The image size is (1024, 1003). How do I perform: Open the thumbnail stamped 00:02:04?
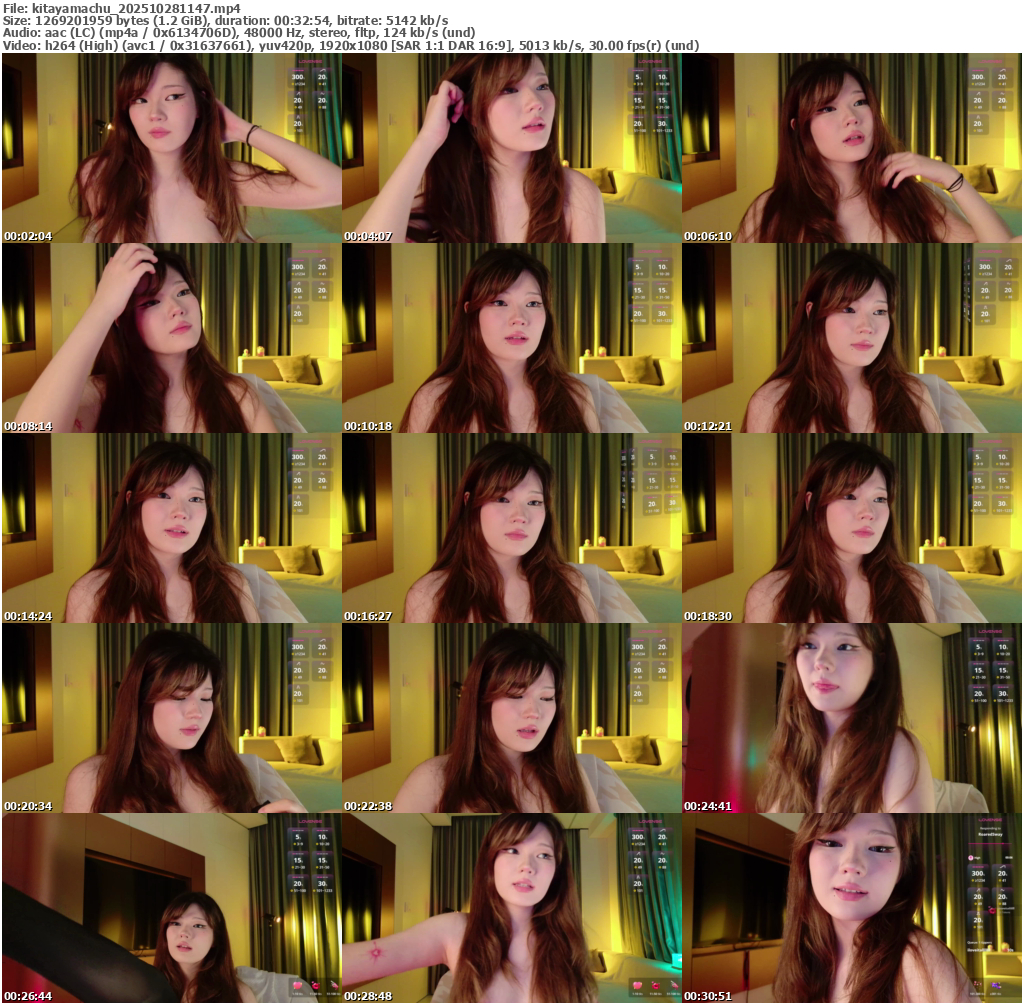pos(171,148)
